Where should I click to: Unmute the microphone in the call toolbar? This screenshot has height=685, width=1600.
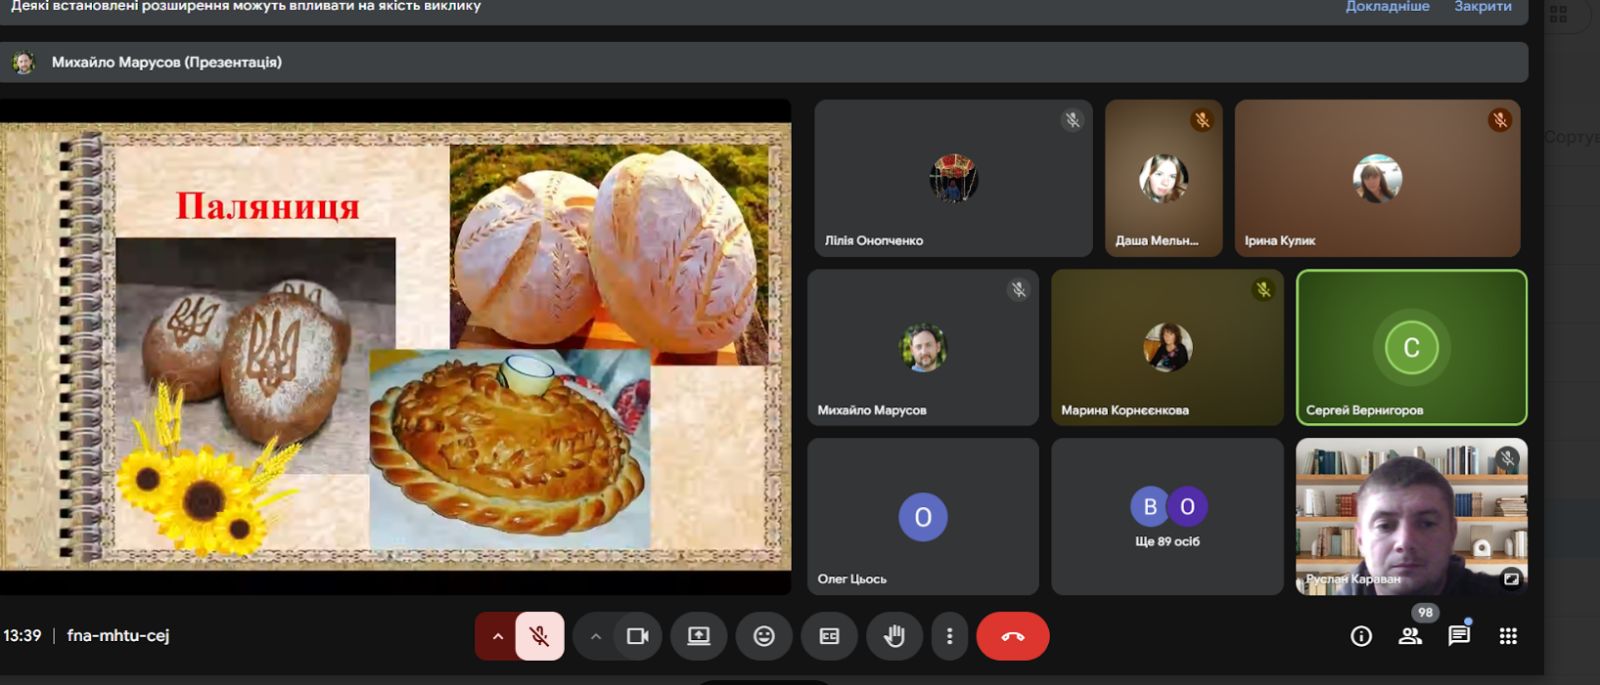click(539, 636)
